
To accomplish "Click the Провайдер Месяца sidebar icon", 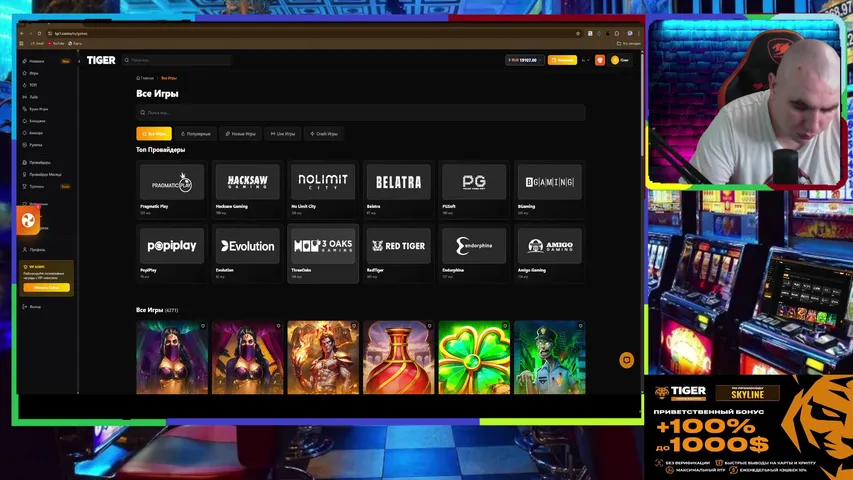I will 24,174.
